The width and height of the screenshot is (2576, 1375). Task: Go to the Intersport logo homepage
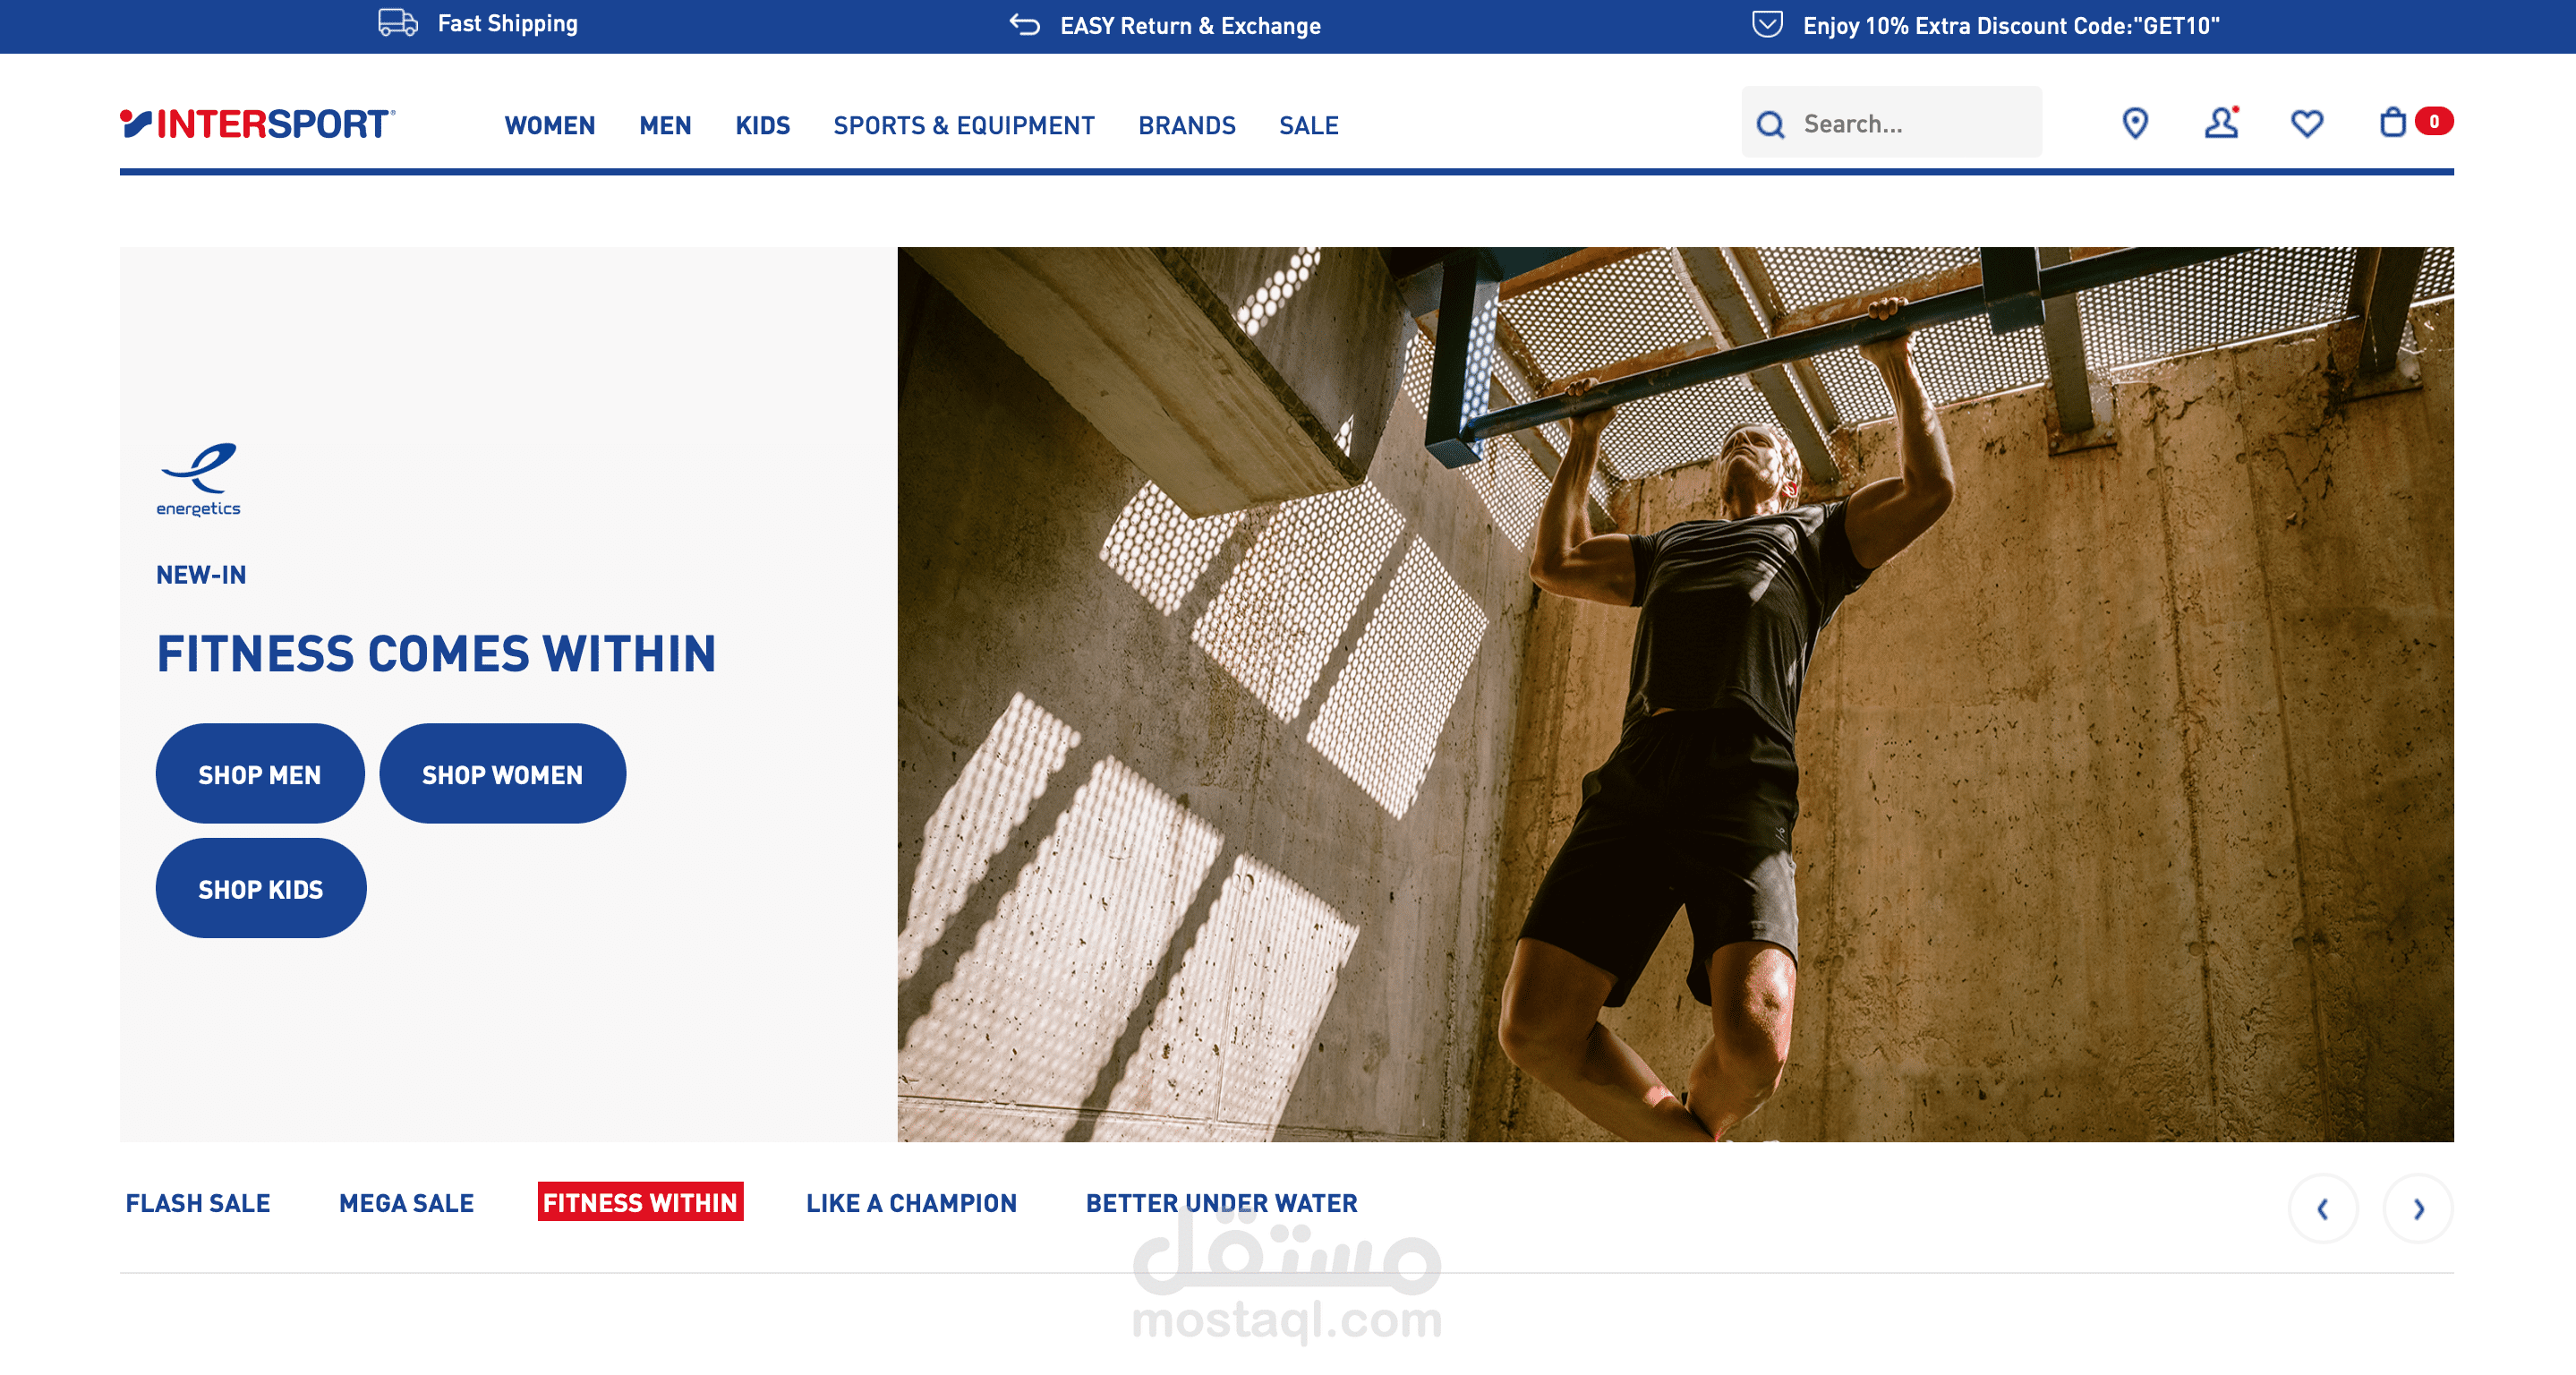(258, 124)
